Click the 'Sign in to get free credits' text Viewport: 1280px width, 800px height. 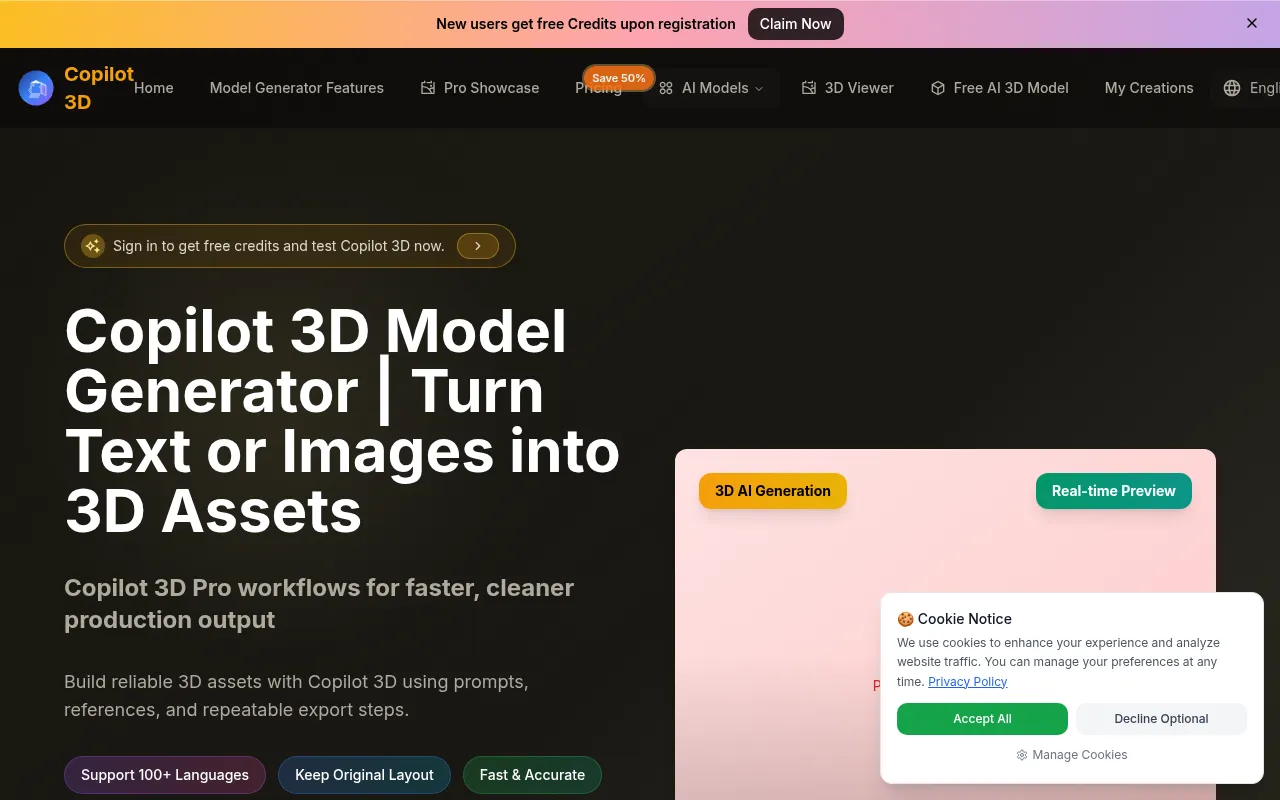click(278, 246)
